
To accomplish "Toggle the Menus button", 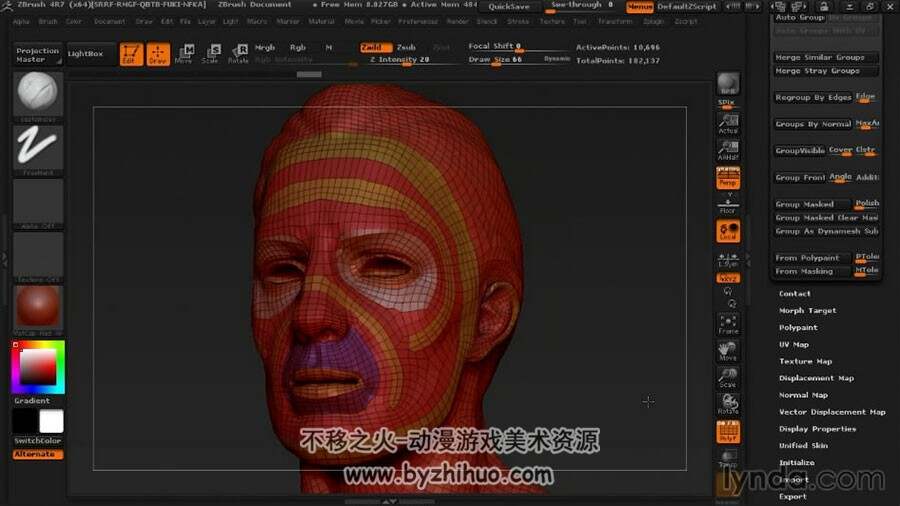I will pos(640,7).
